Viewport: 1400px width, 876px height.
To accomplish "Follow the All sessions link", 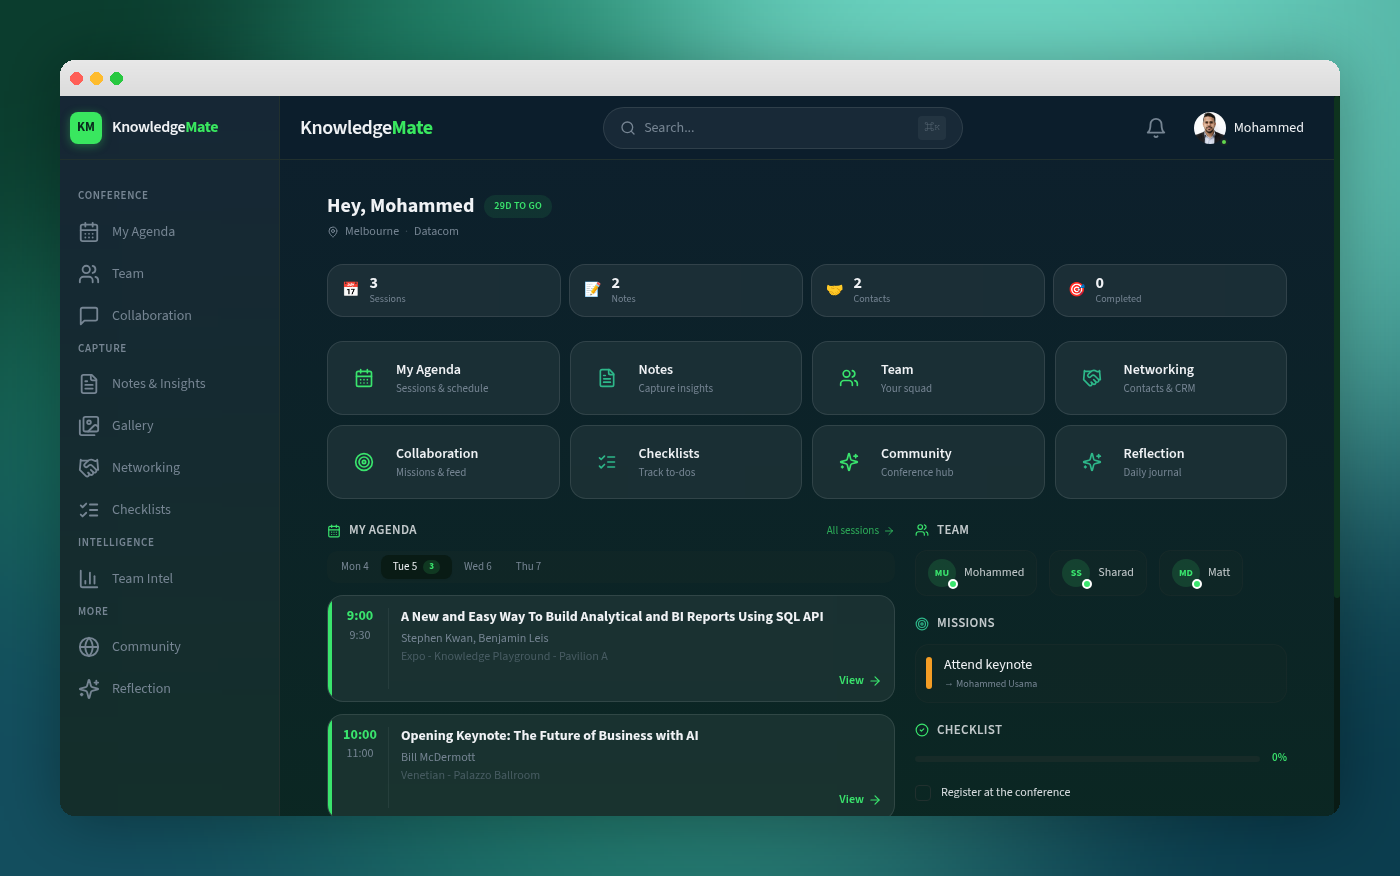I will coord(860,531).
